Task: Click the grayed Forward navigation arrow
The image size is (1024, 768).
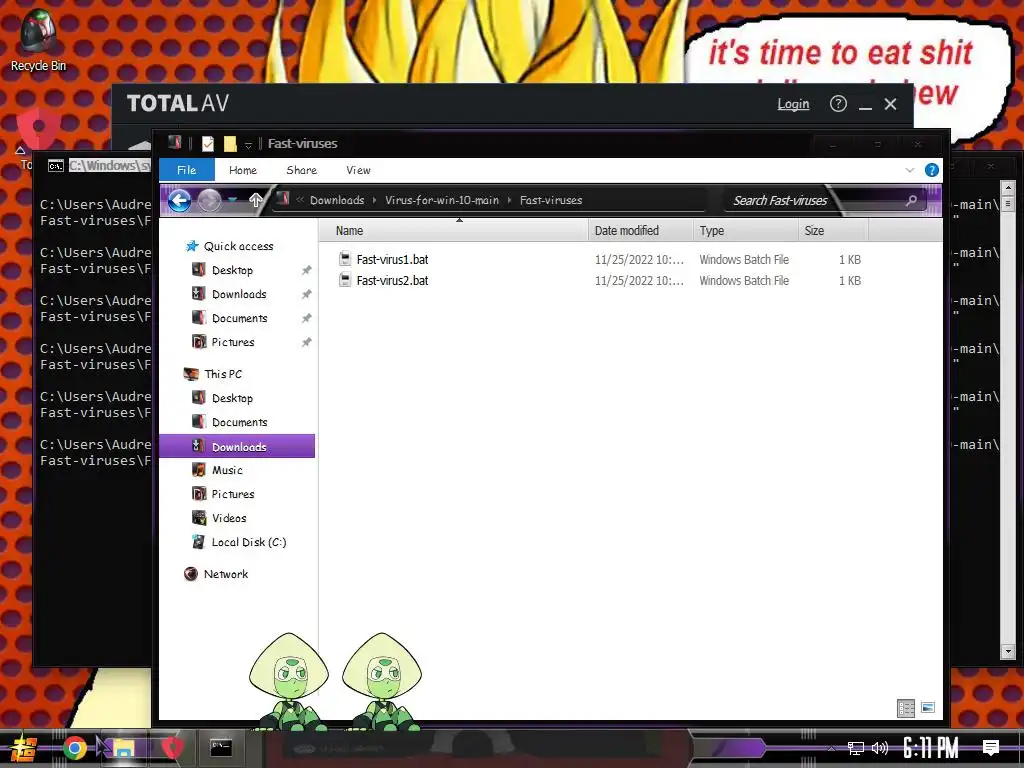Action: [x=210, y=200]
